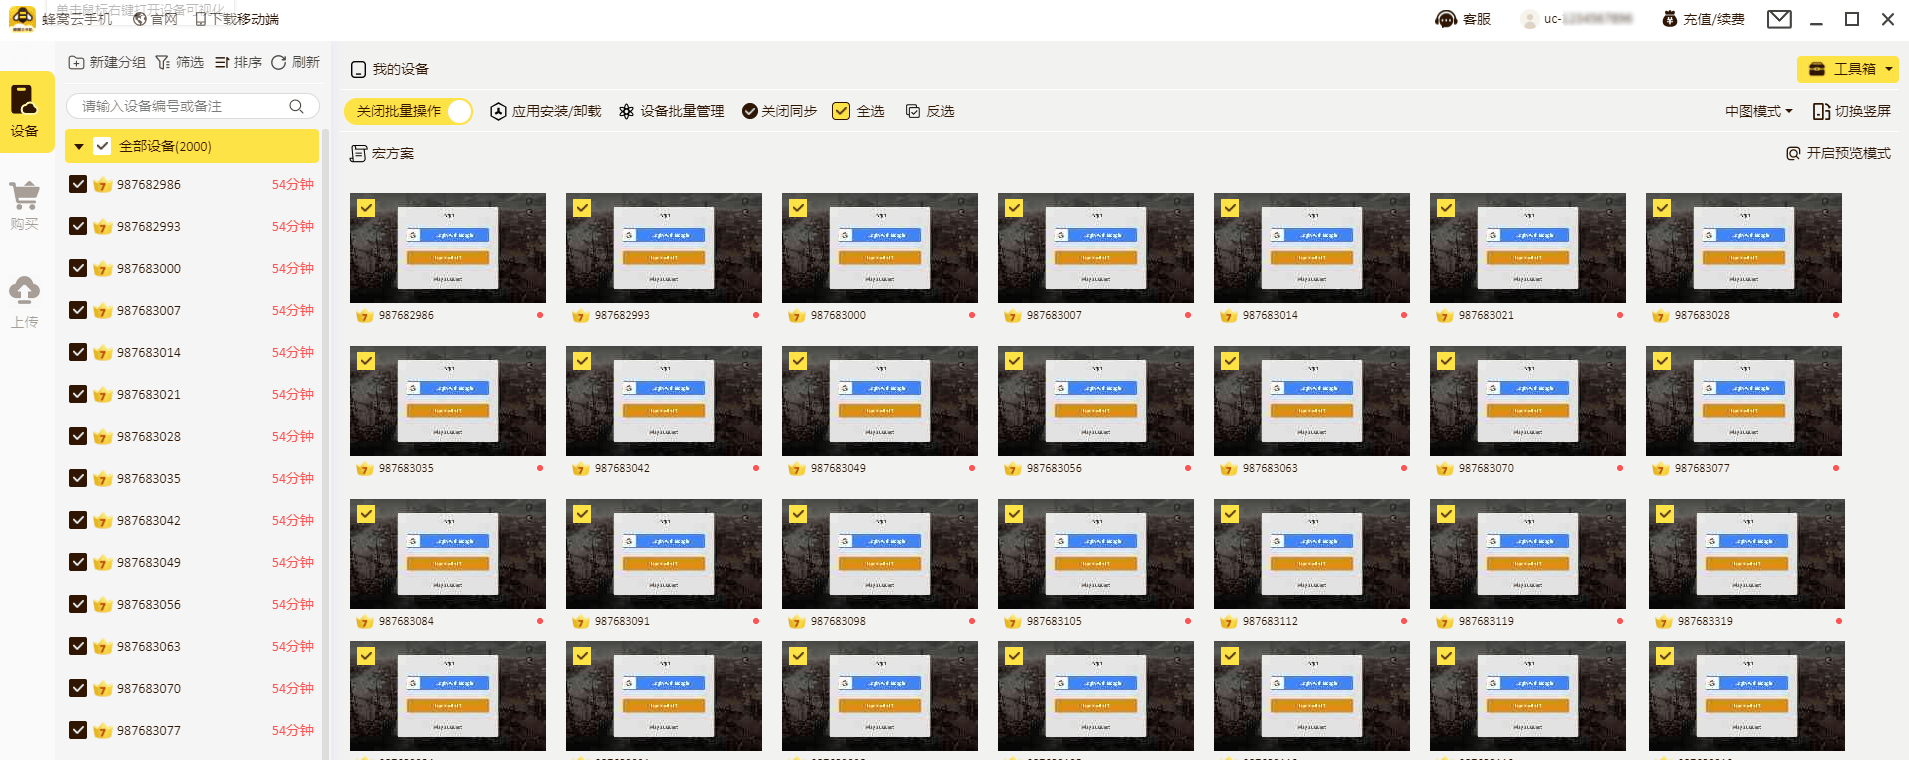Screen dimensions: 1909x760
Task: Open device thumbnail 987683063
Action: [x=1312, y=401]
